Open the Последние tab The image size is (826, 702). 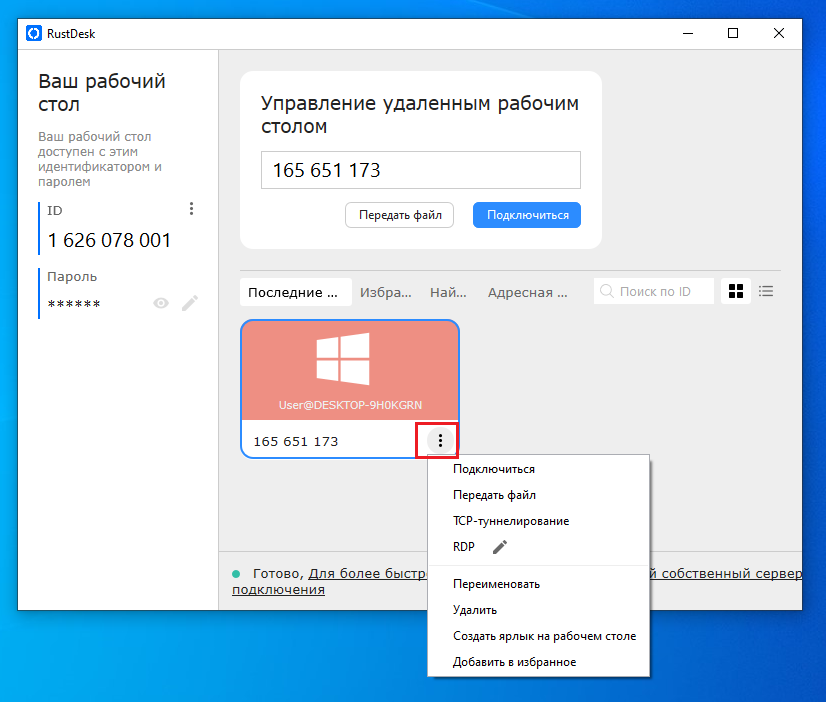(x=296, y=292)
